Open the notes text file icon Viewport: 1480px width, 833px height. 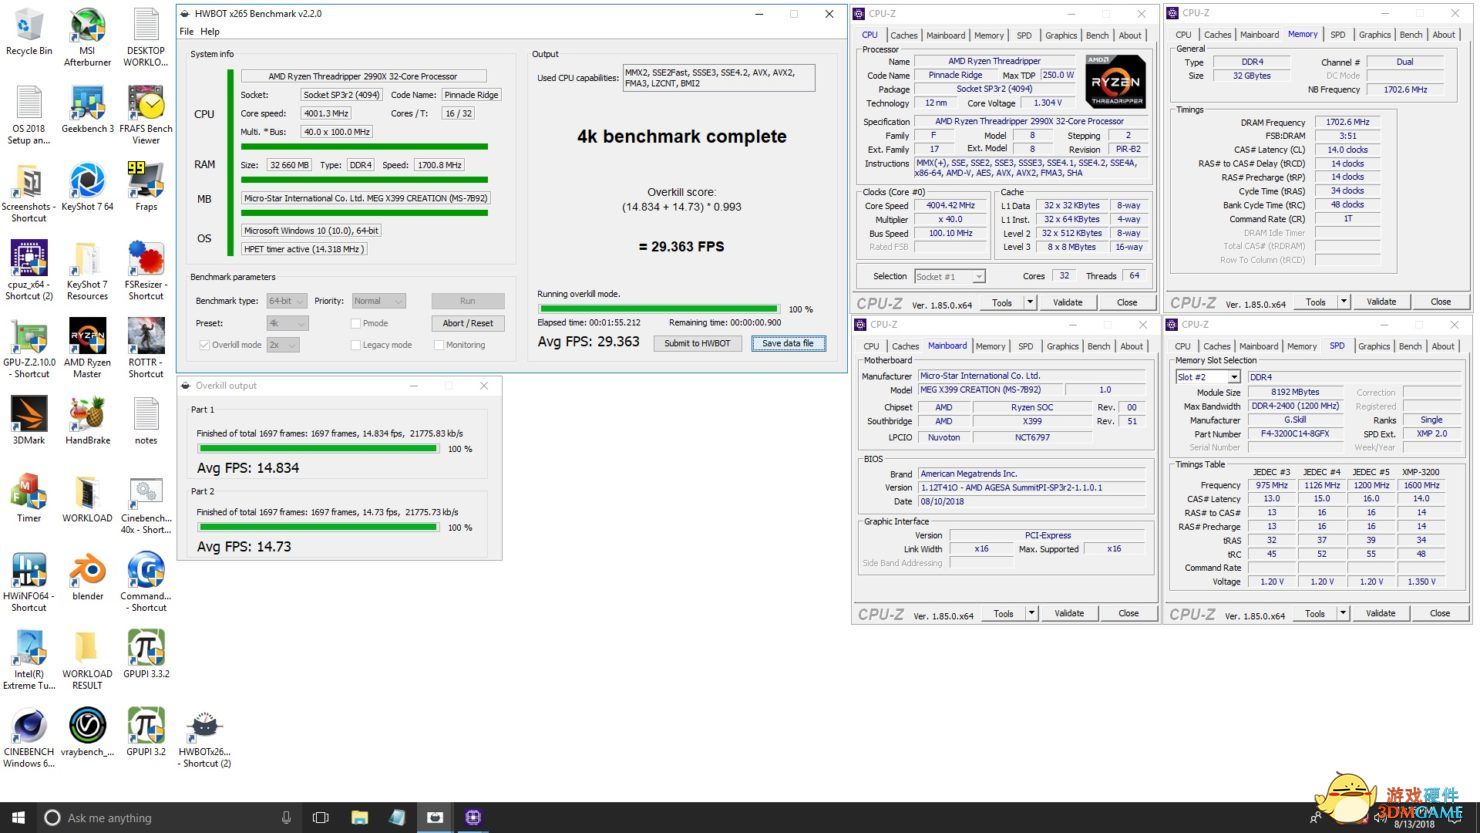pos(146,421)
